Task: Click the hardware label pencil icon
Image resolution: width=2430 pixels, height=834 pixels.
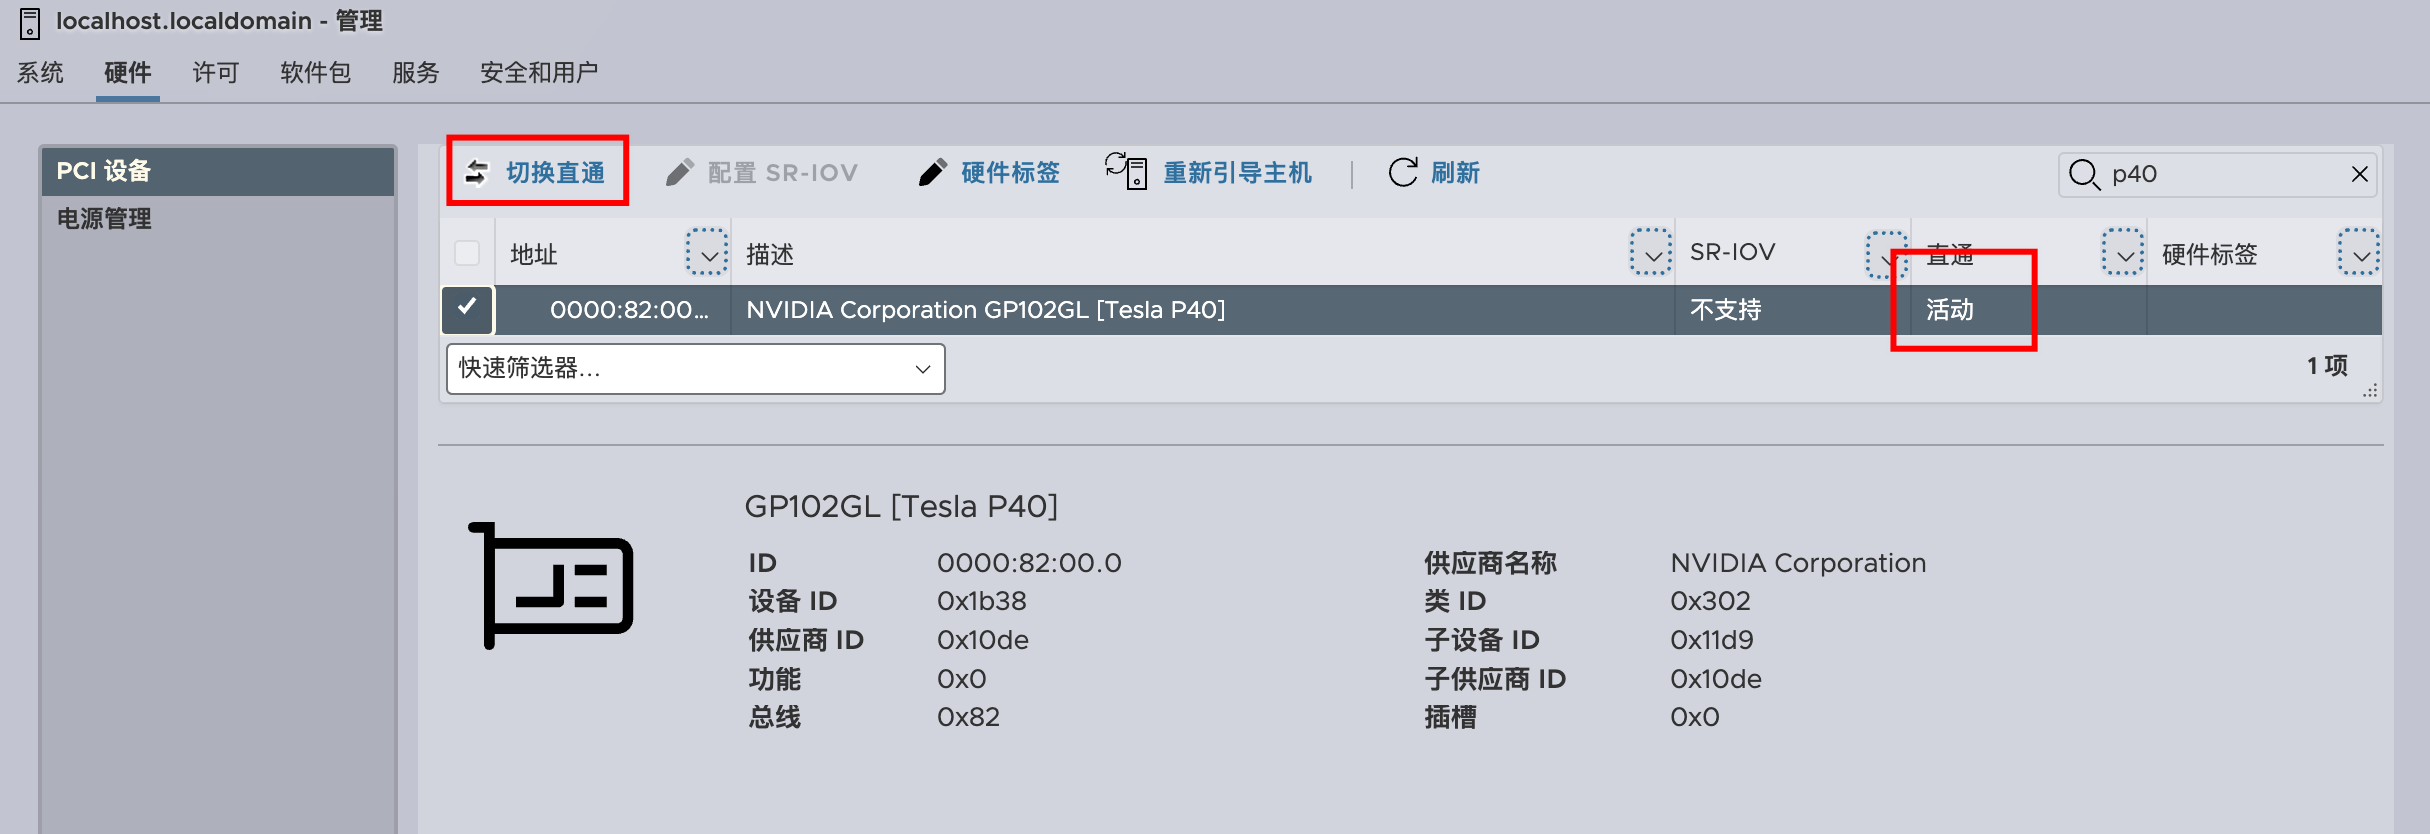Action: click(x=932, y=173)
